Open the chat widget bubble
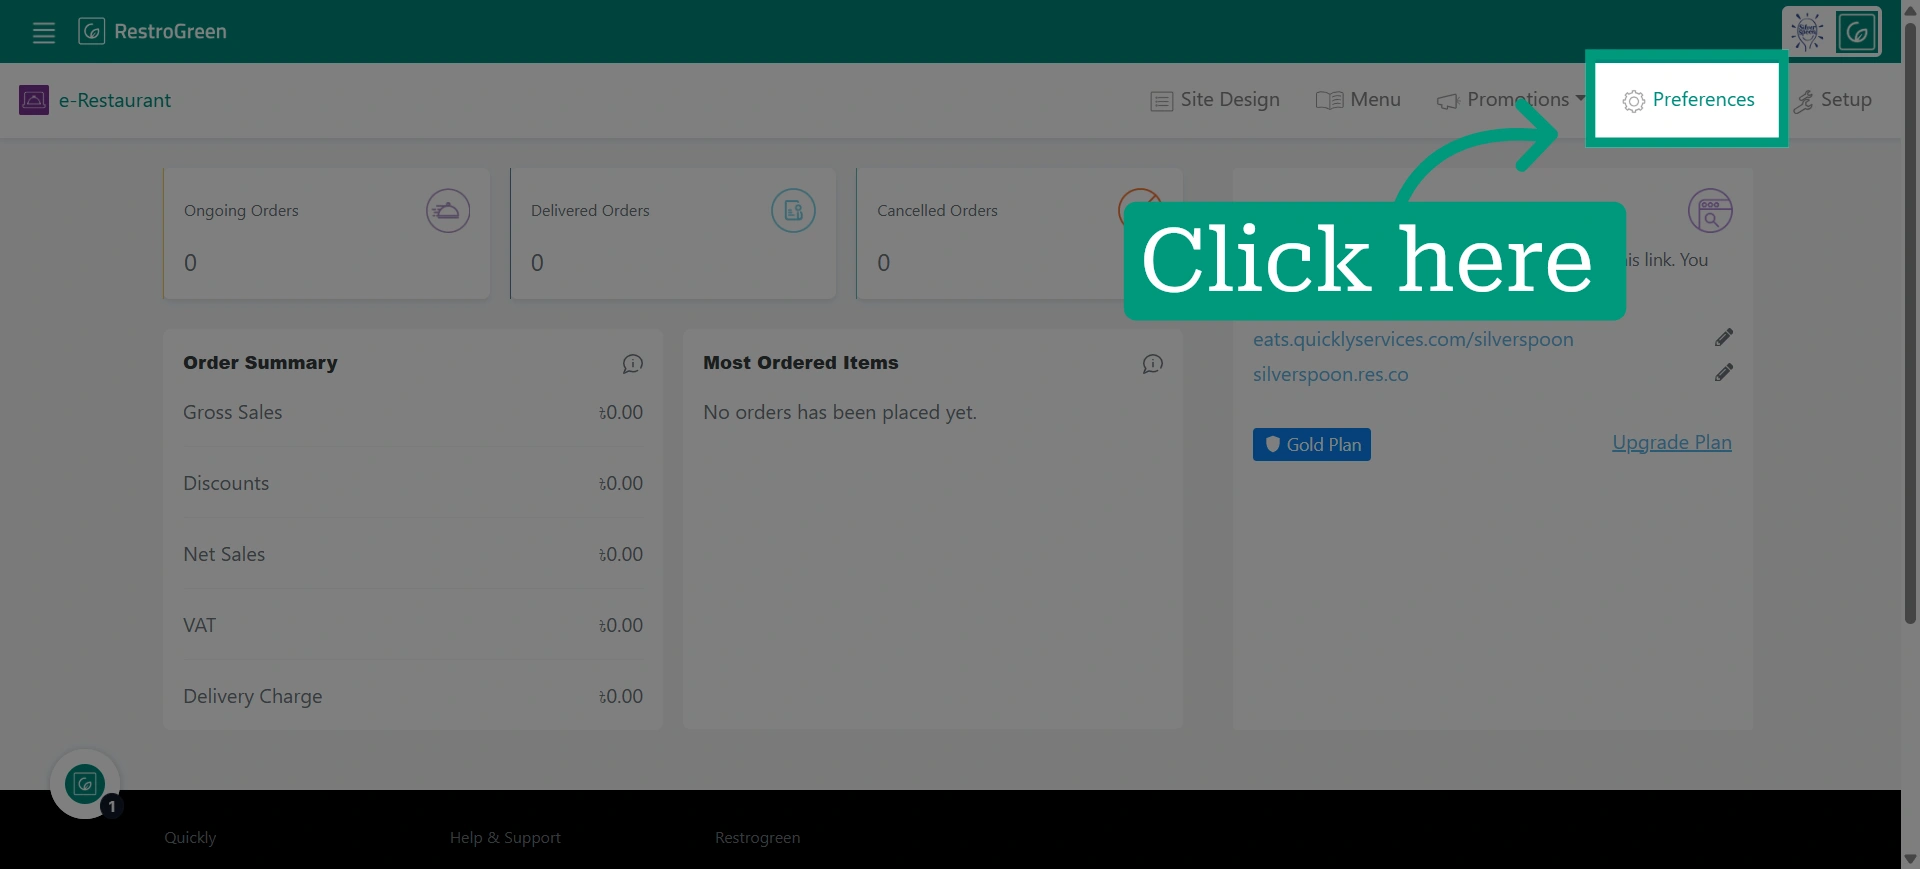 (85, 784)
